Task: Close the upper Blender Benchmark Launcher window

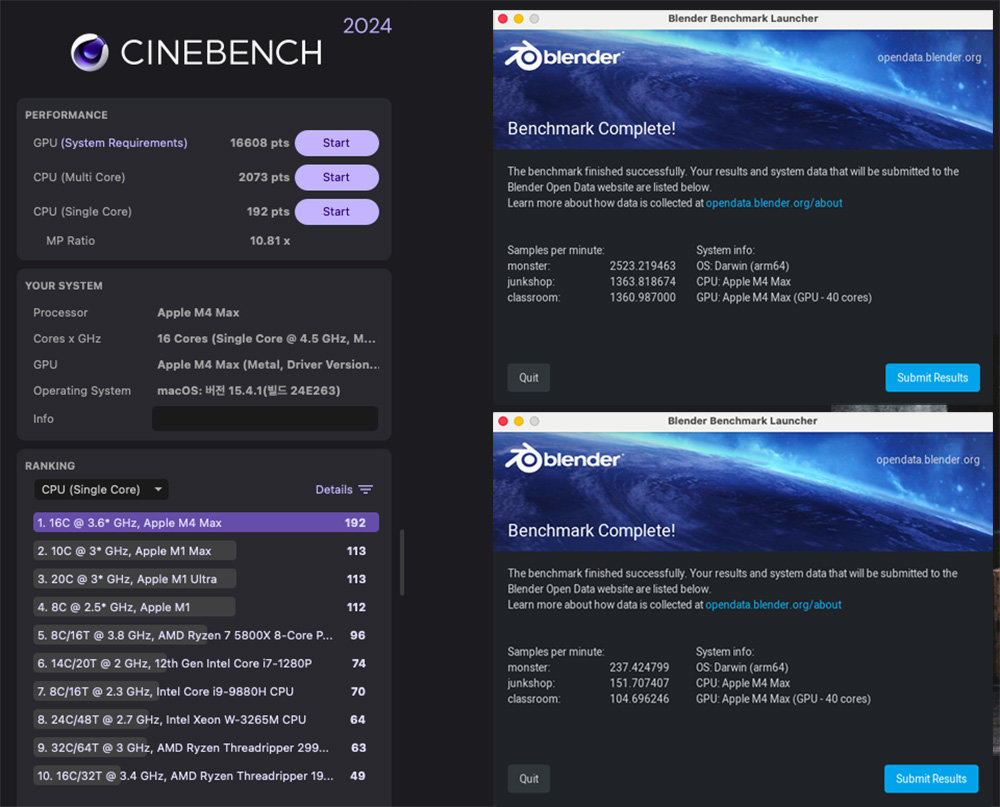Action: [x=502, y=19]
